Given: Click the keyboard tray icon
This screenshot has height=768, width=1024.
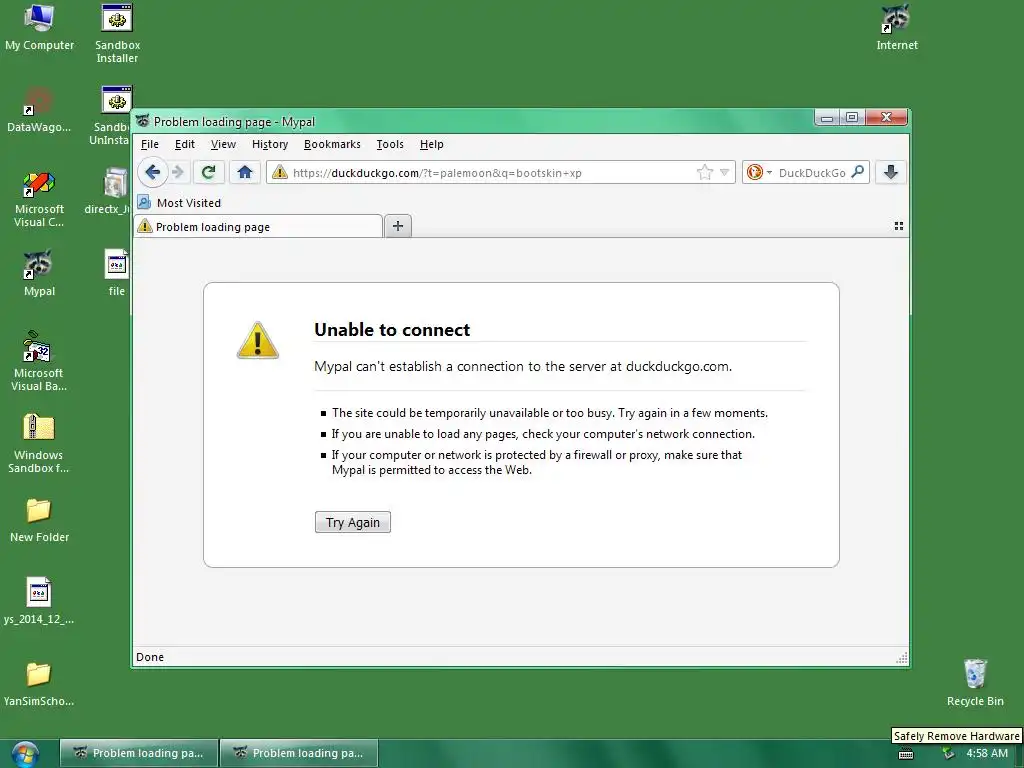Looking at the screenshot, I should coord(906,754).
